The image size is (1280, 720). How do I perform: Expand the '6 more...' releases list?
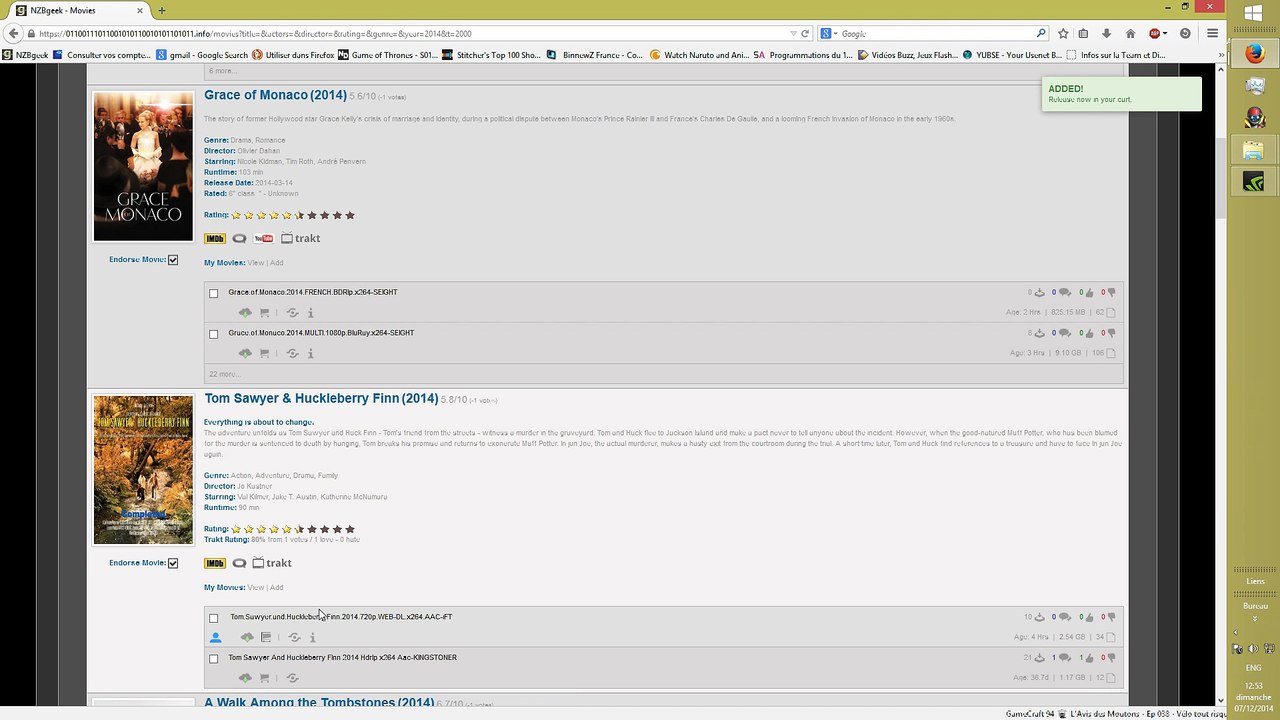(221, 71)
